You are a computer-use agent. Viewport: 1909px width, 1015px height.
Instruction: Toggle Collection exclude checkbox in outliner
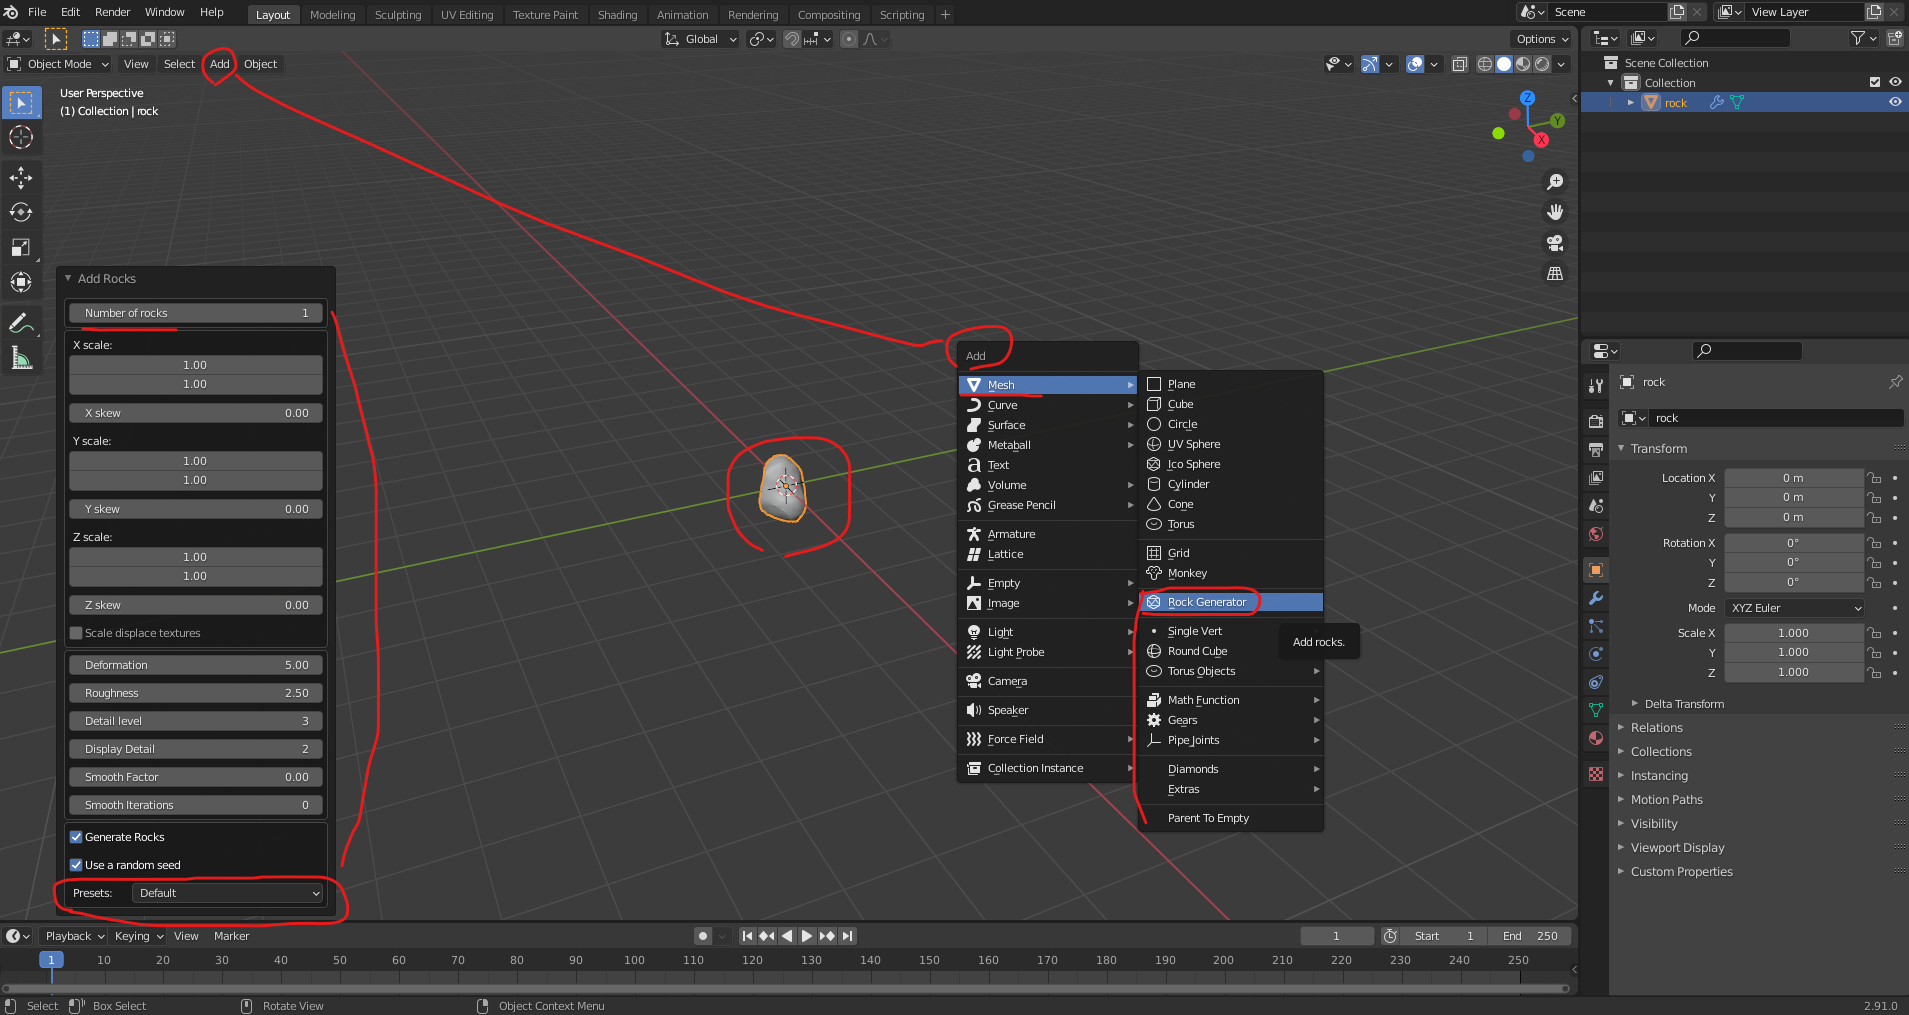click(1875, 82)
